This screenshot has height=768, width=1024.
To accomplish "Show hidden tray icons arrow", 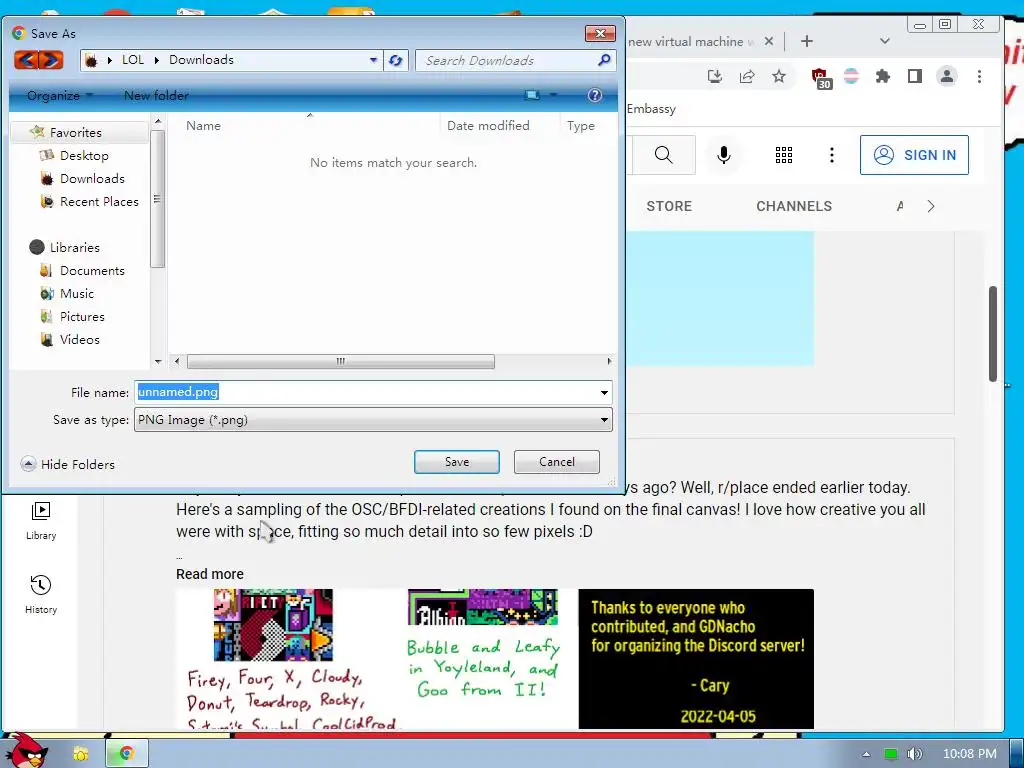I will point(866,754).
